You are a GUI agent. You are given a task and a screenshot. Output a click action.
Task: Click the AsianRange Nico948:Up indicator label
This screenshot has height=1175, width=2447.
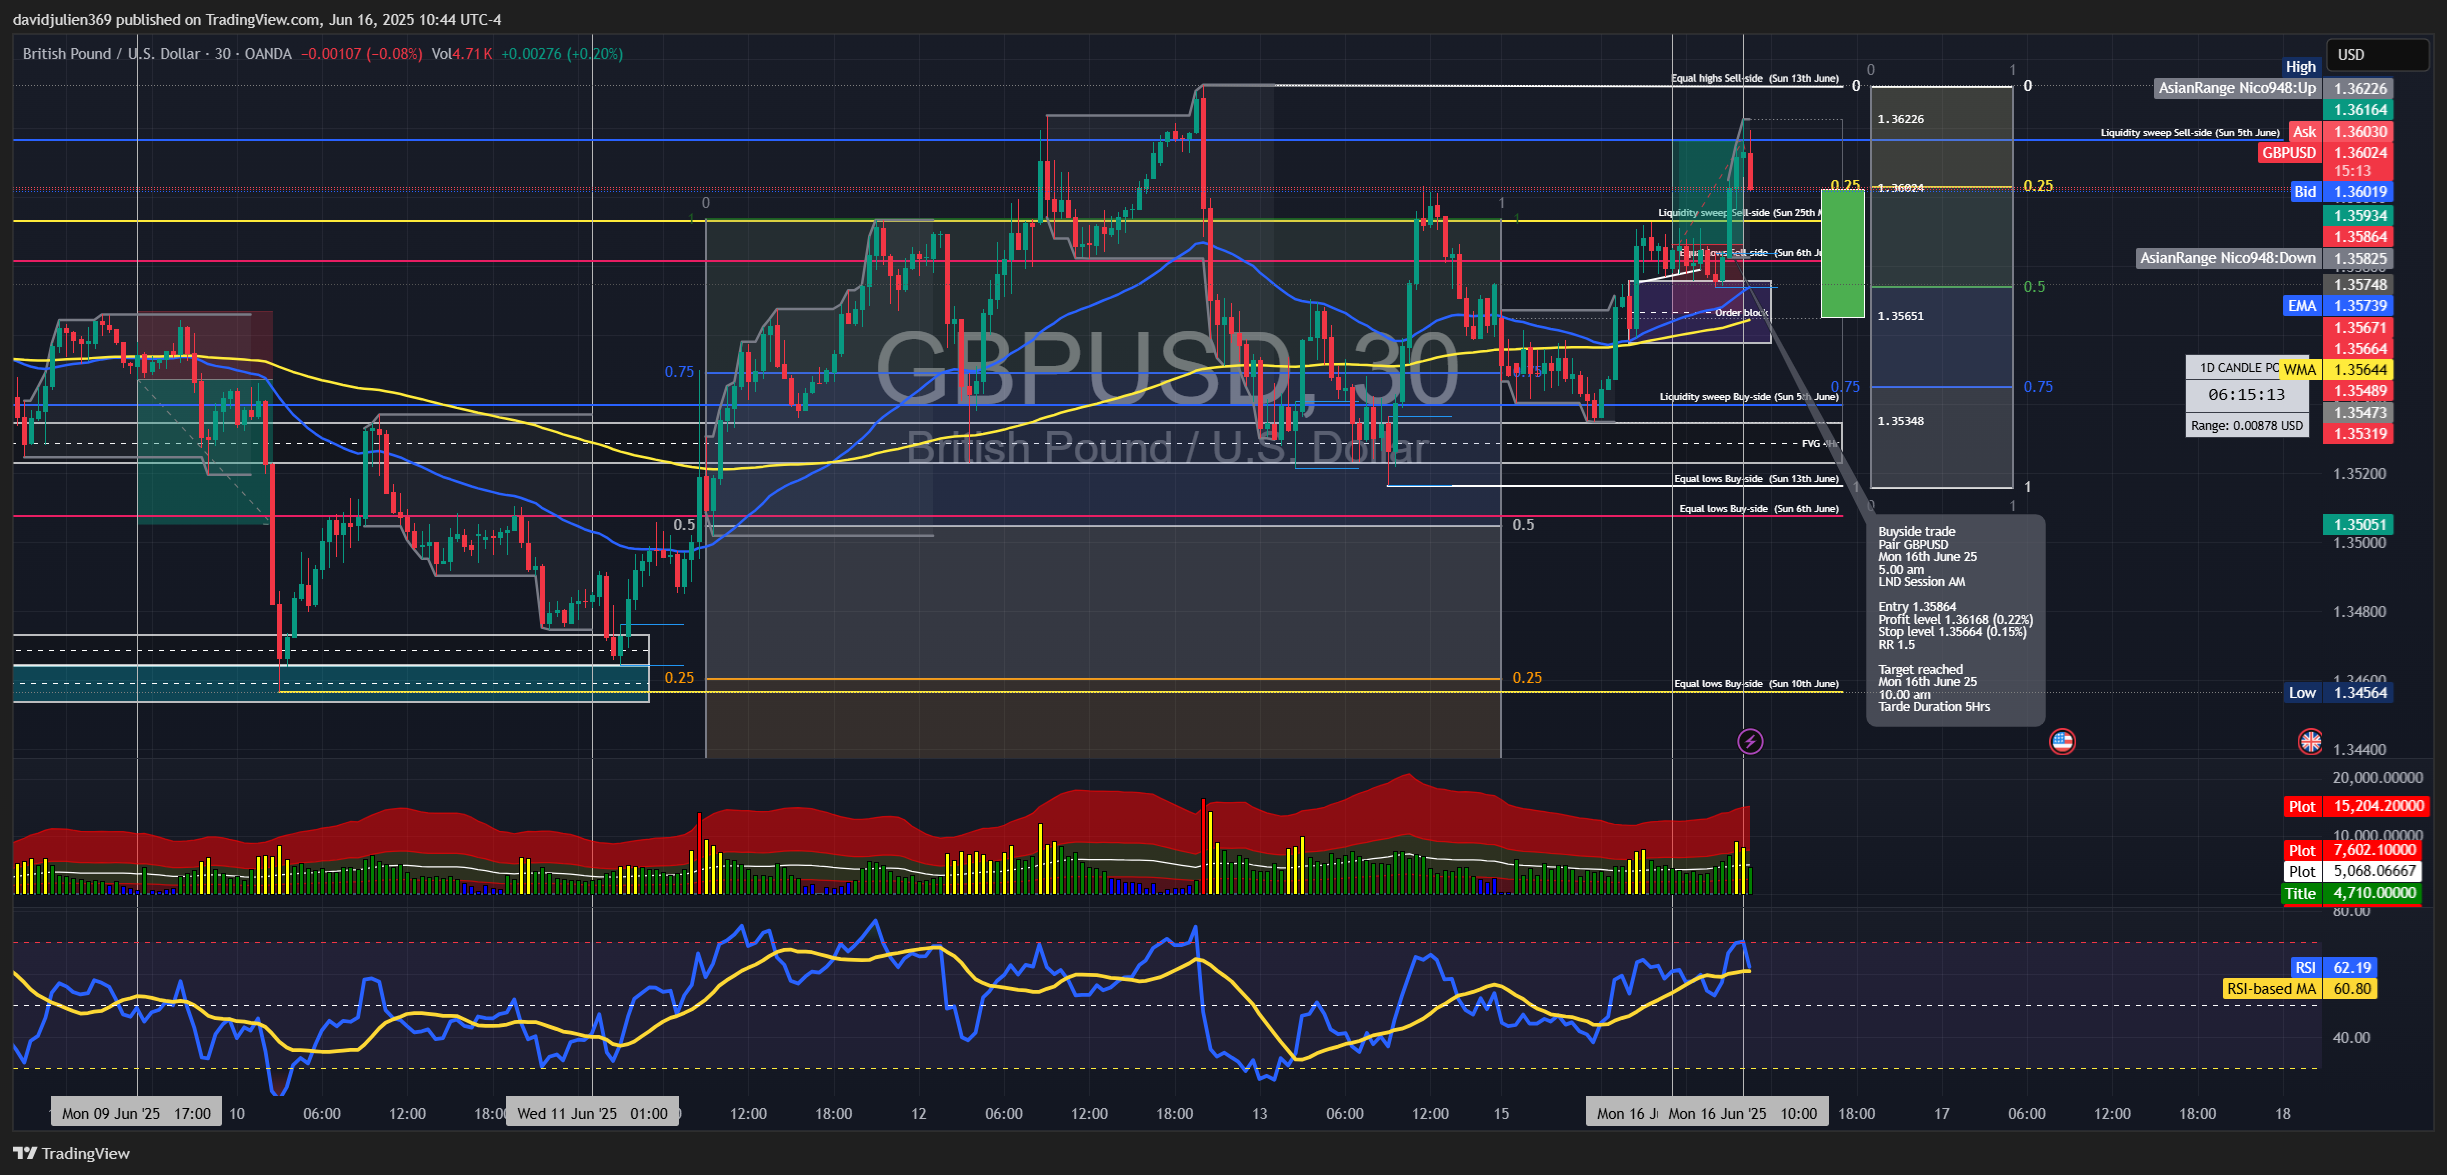[x=2237, y=88]
